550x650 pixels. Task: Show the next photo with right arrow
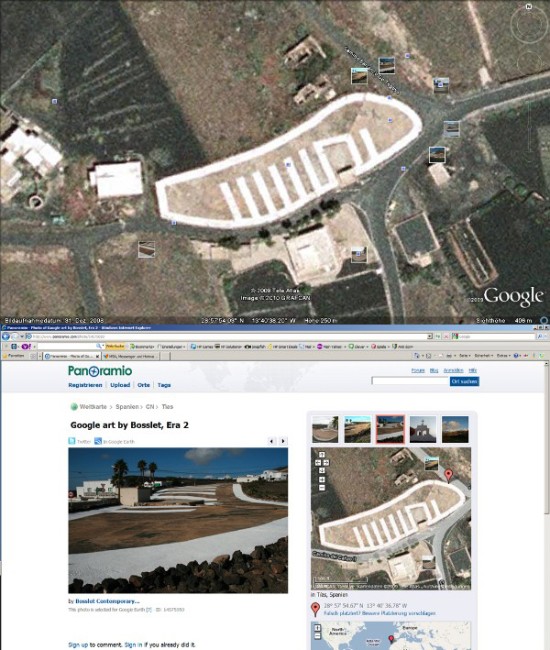click(283, 441)
